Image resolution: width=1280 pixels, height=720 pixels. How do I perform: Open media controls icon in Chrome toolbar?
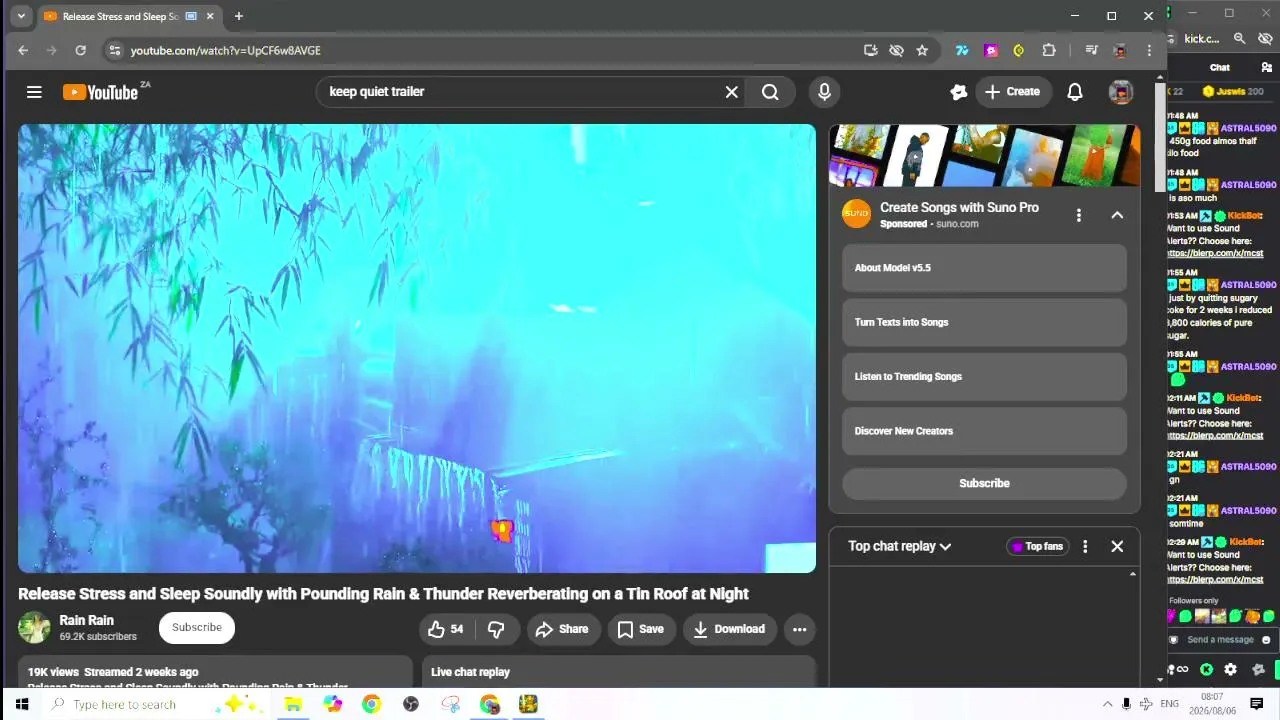[1091, 50]
